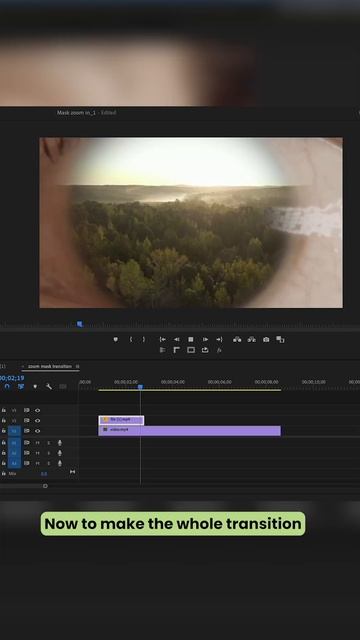This screenshot has height=640, width=360.
Task: Lock the A1 audio track
Action: tap(4, 443)
